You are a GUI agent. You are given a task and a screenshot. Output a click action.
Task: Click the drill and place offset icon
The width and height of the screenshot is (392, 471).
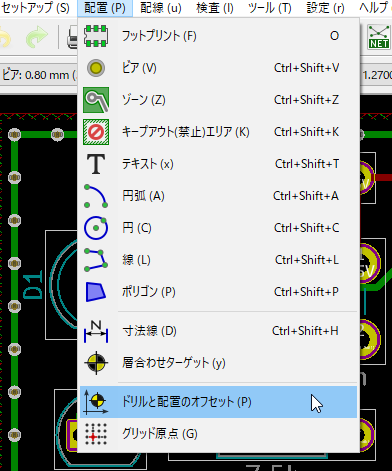95,402
